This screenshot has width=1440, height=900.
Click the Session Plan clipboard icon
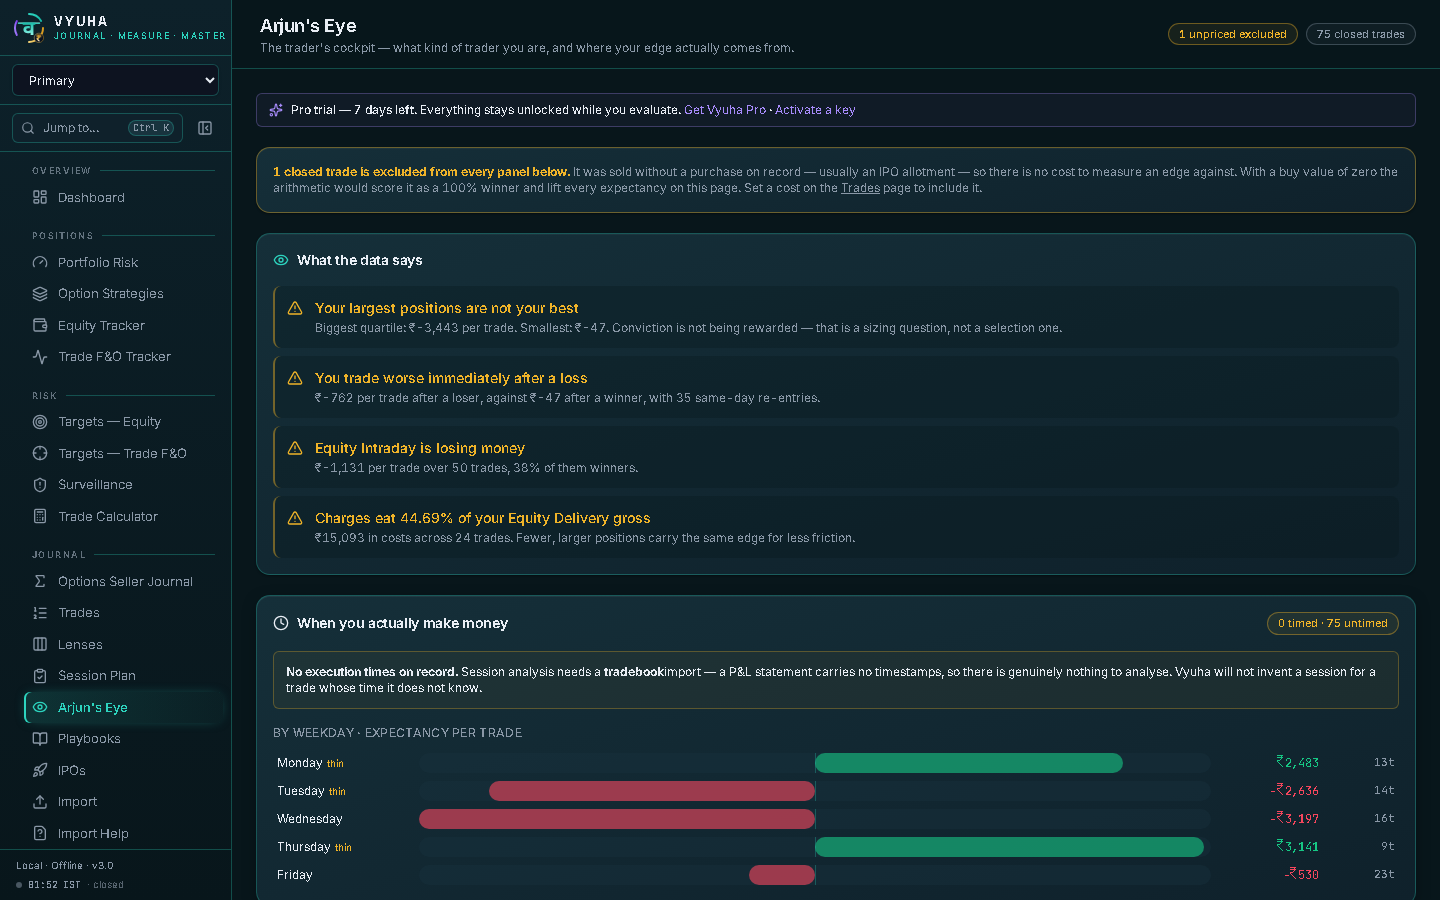pos(40,676)
